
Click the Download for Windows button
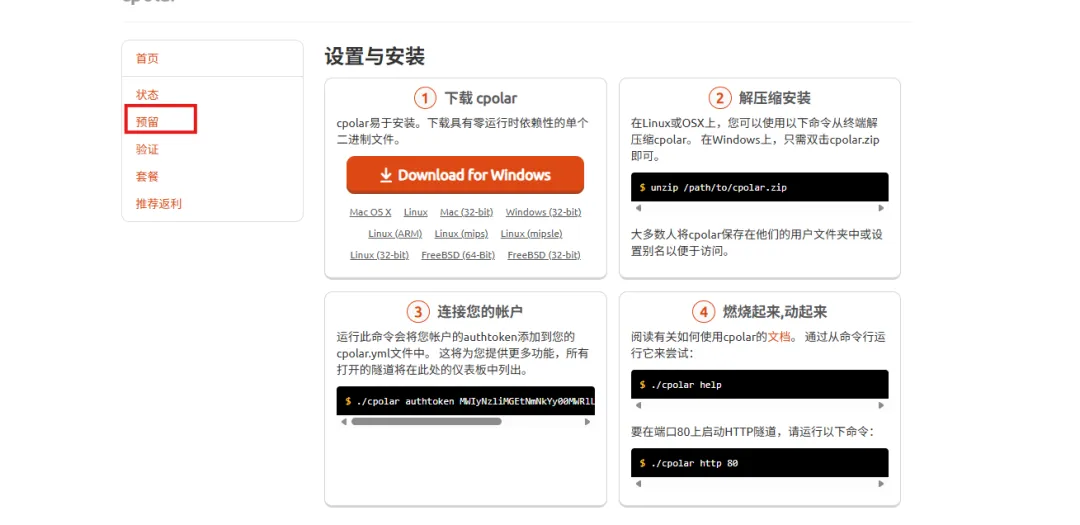coord(465,175)
